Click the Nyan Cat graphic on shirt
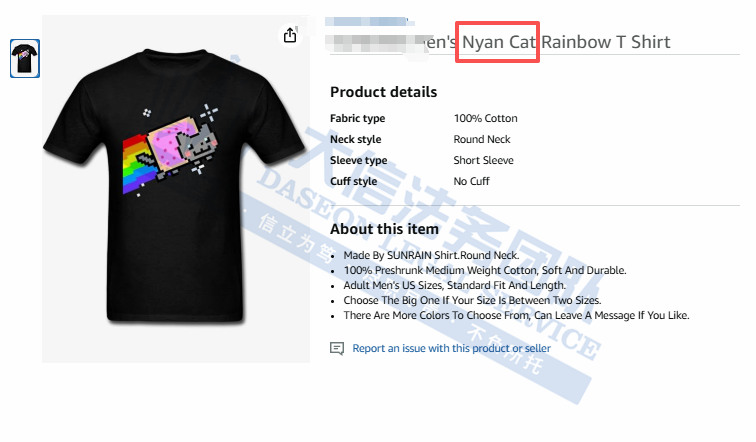756x442 pixels. click(x=171, y=147)
